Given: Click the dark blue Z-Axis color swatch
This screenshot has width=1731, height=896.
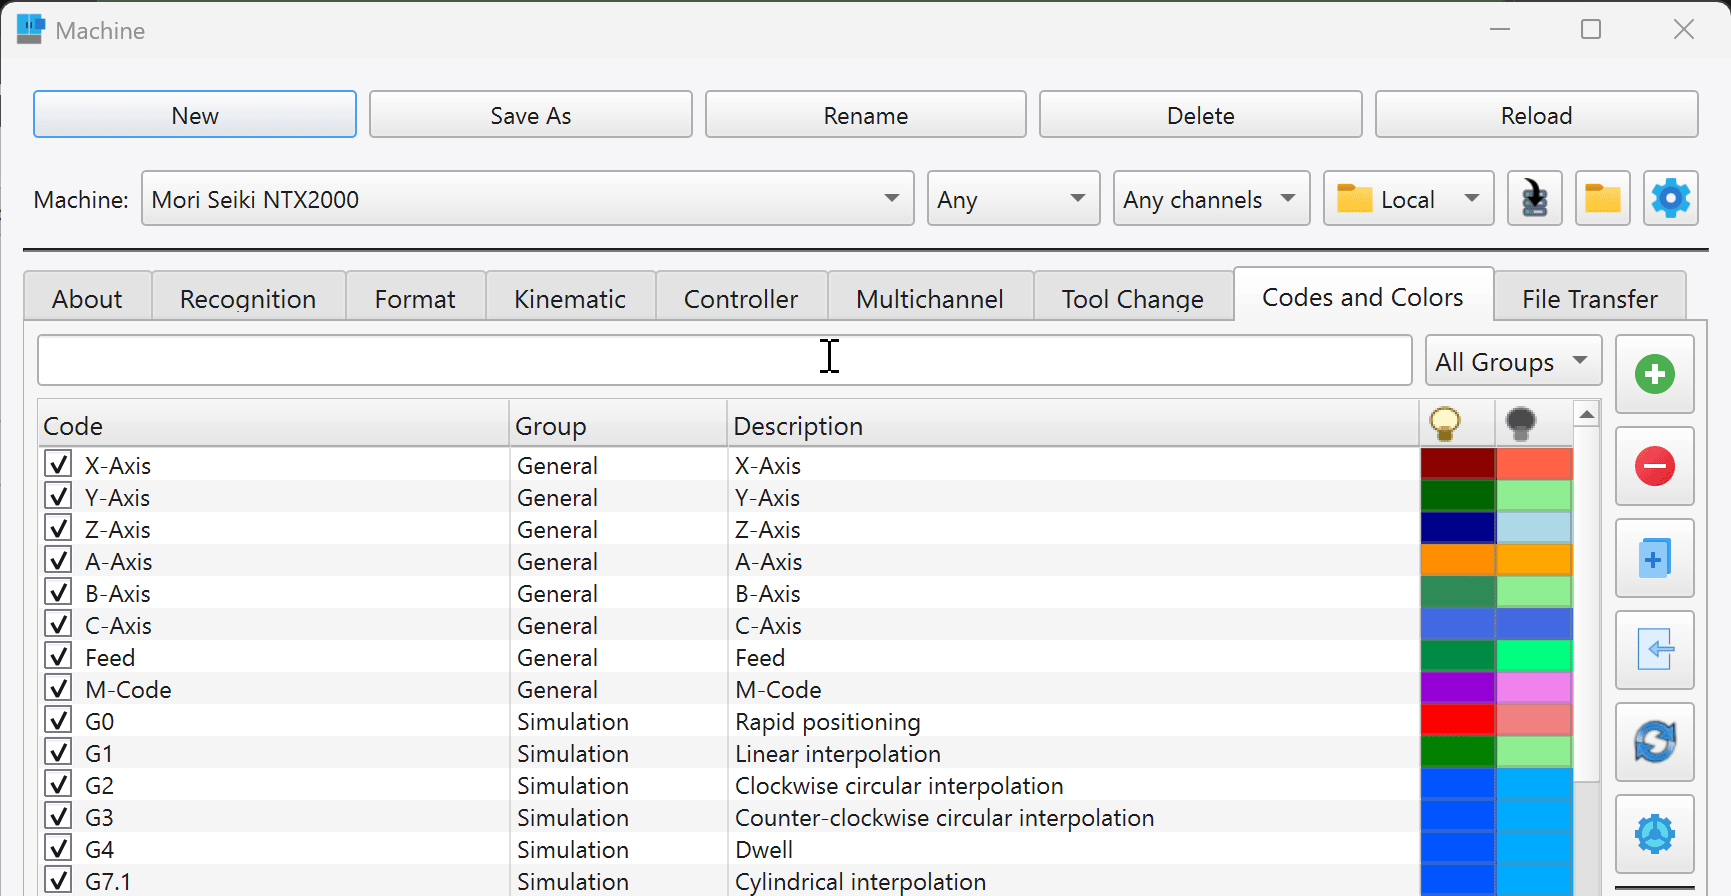Looking at the screenshot, I should click(x=1457, y=528).
